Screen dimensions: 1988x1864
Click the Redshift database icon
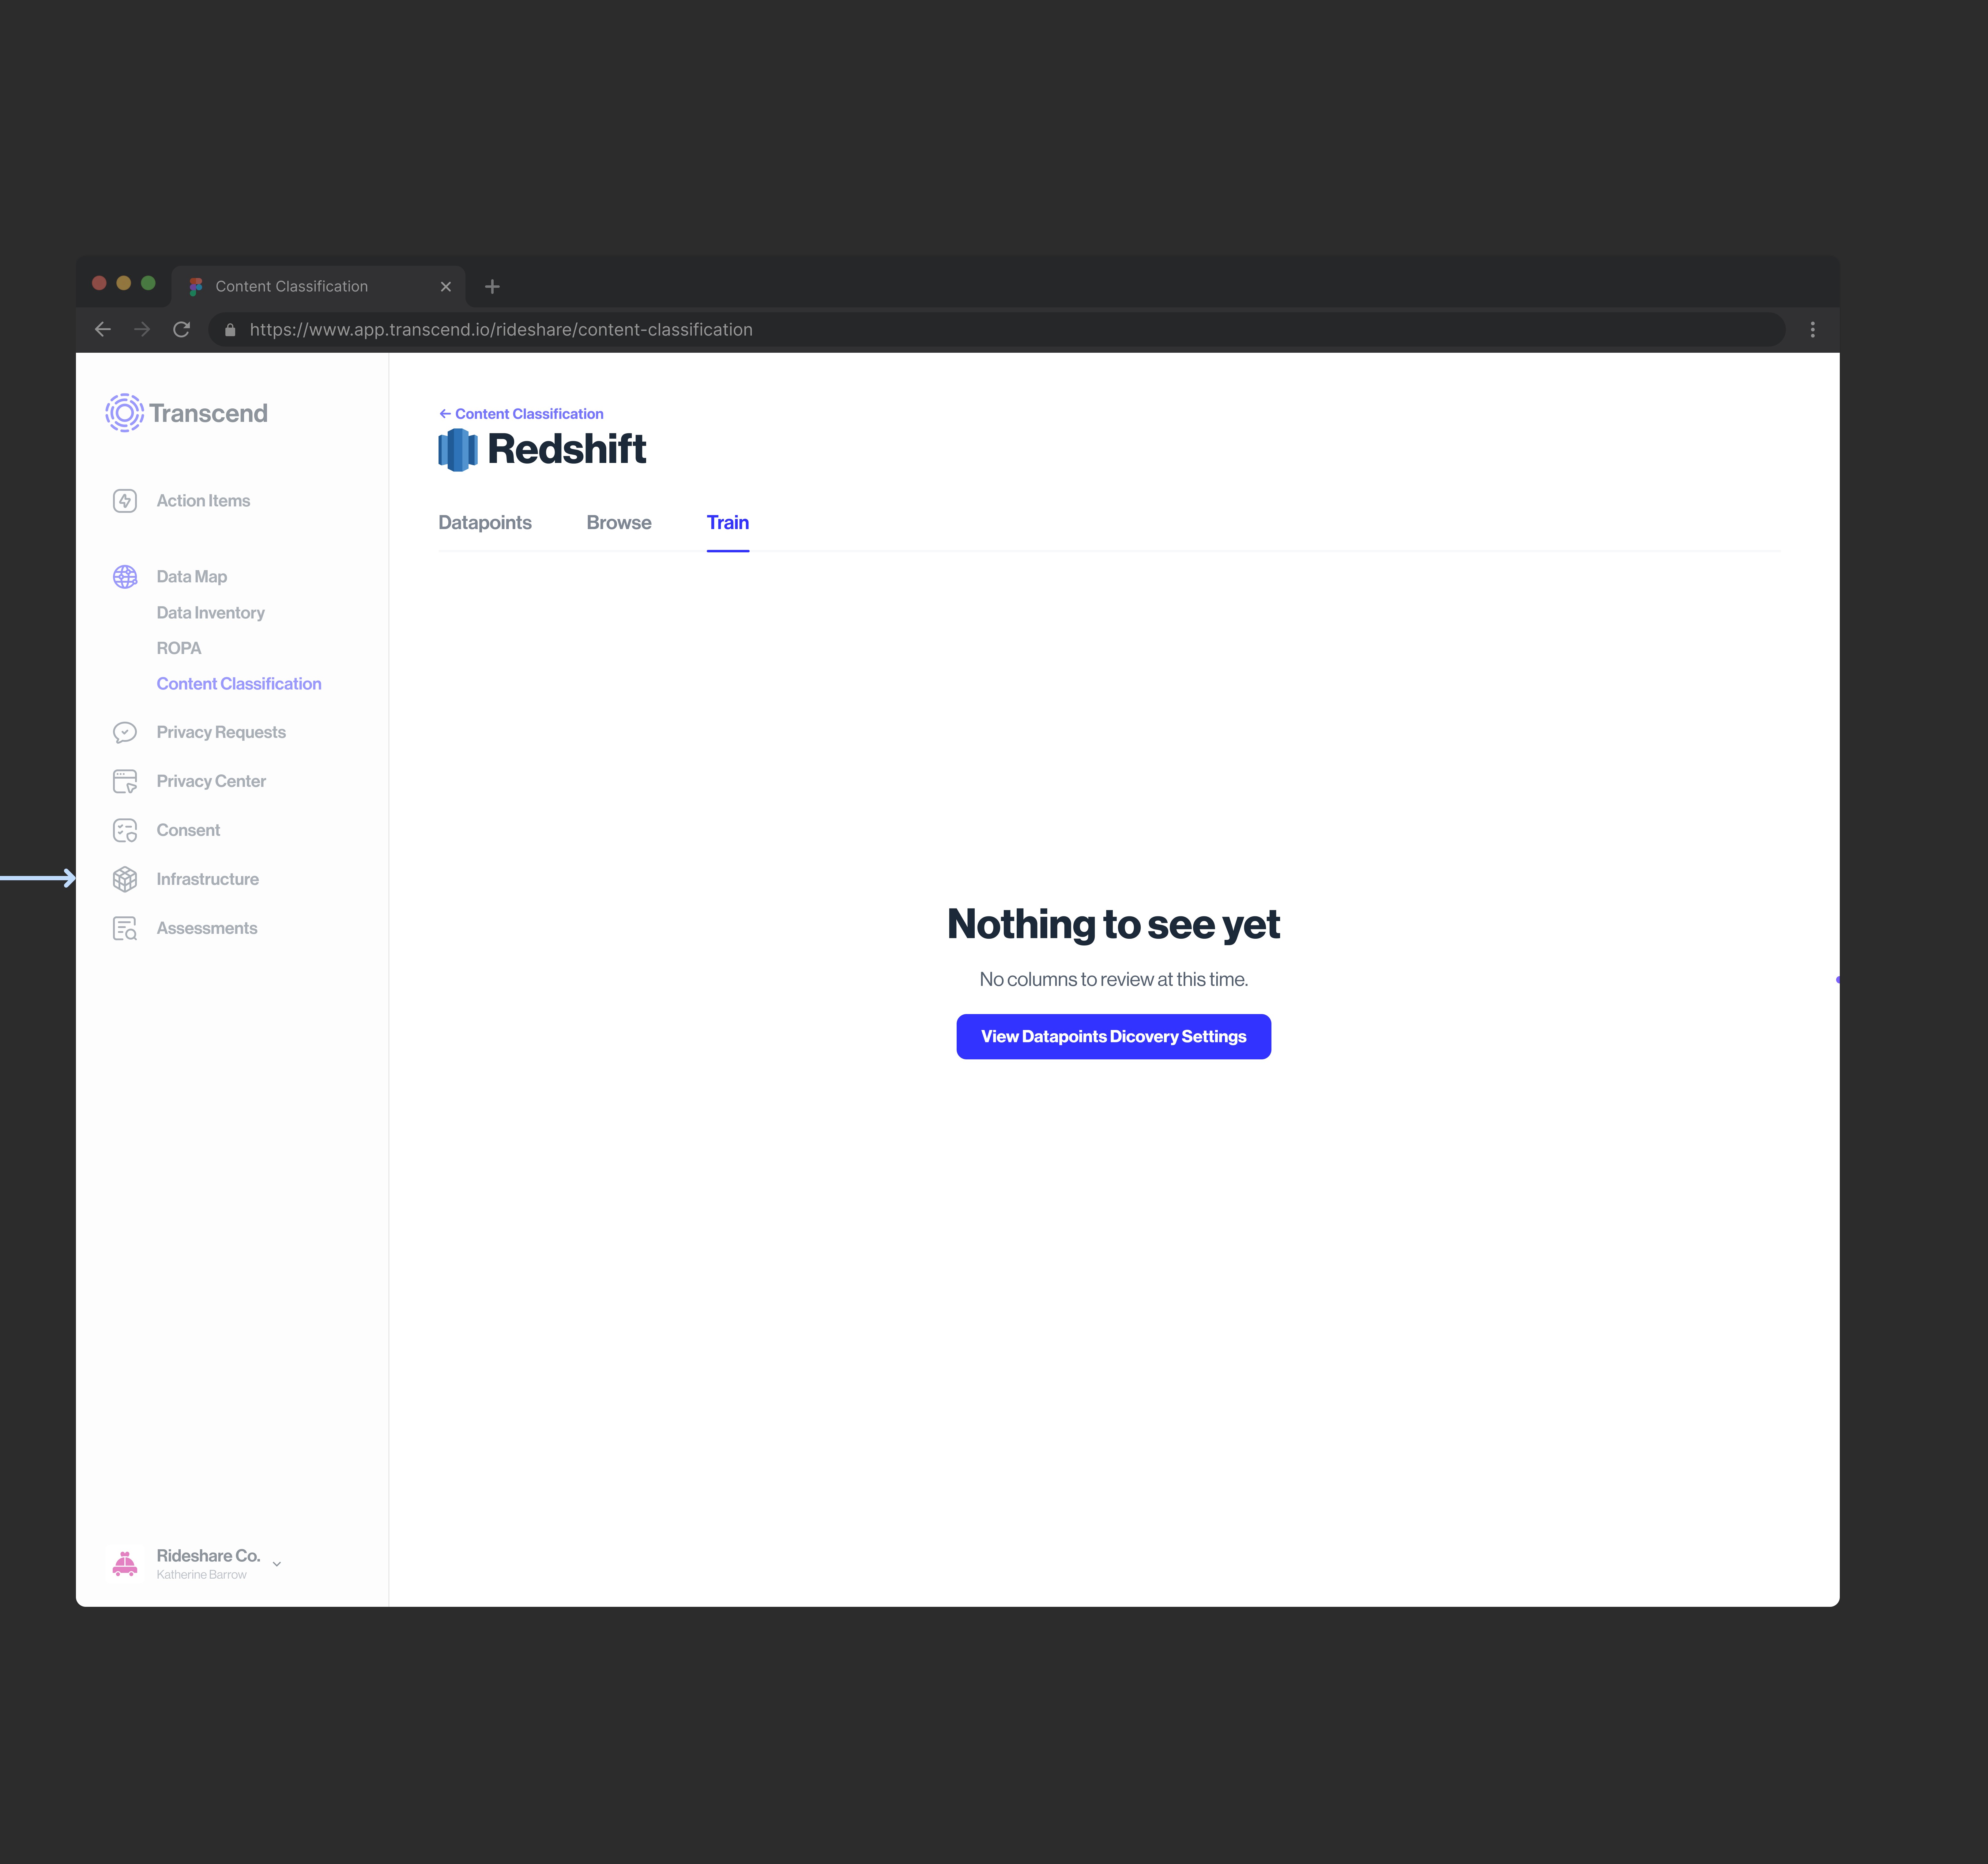coord(458,450)
